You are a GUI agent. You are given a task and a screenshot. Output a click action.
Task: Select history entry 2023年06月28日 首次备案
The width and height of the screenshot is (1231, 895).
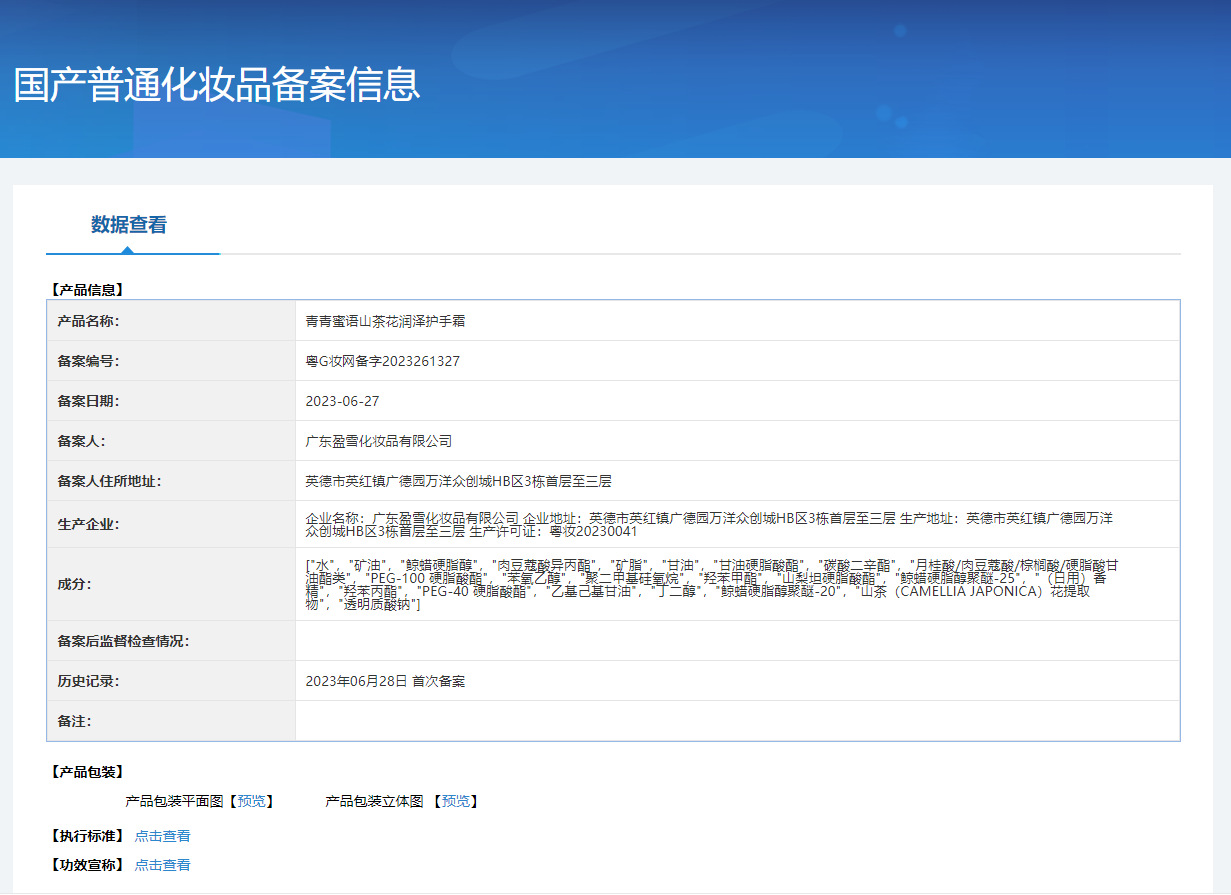click(385, 681)
